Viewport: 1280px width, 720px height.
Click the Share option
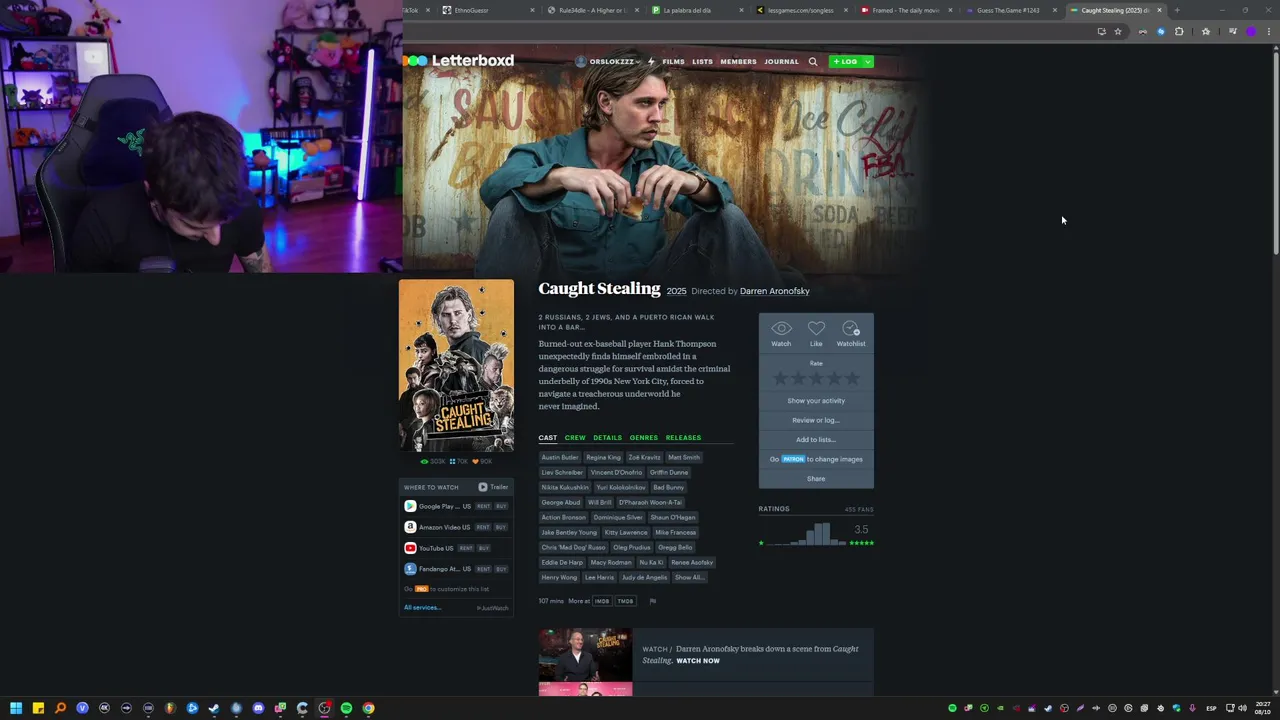pos(816,478)
